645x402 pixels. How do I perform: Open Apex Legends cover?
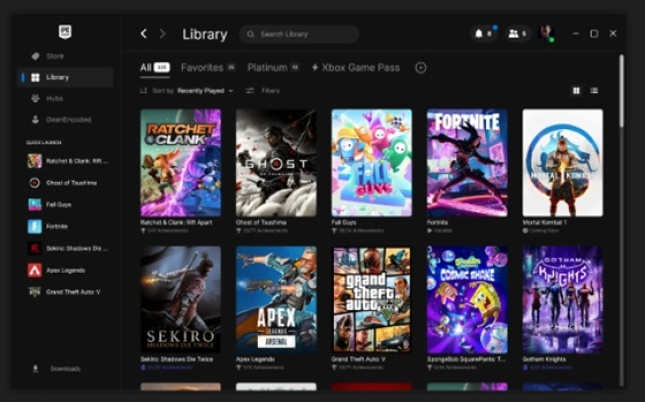pyautogui.click(x=276, y=300)
